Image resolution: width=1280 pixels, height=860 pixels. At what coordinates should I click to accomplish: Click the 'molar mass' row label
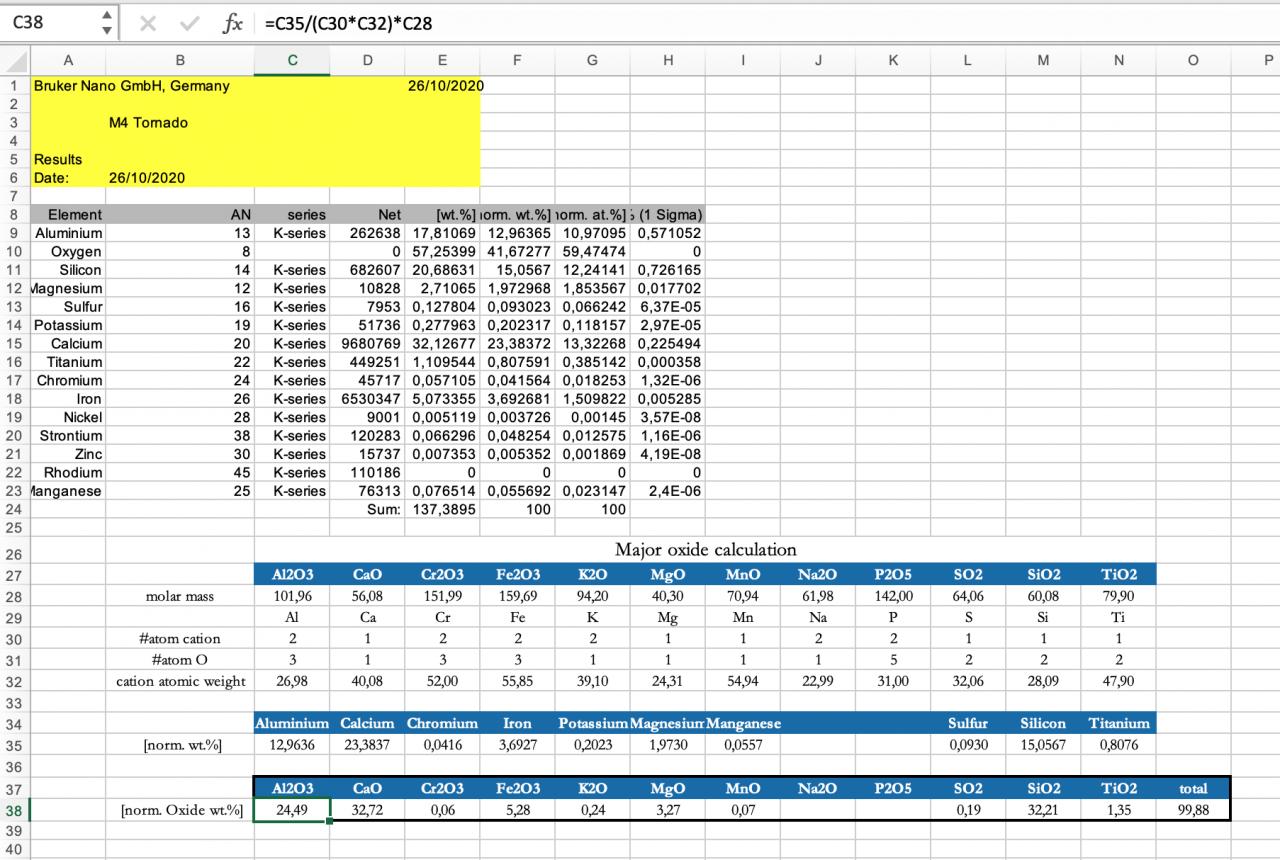[180, 596]
